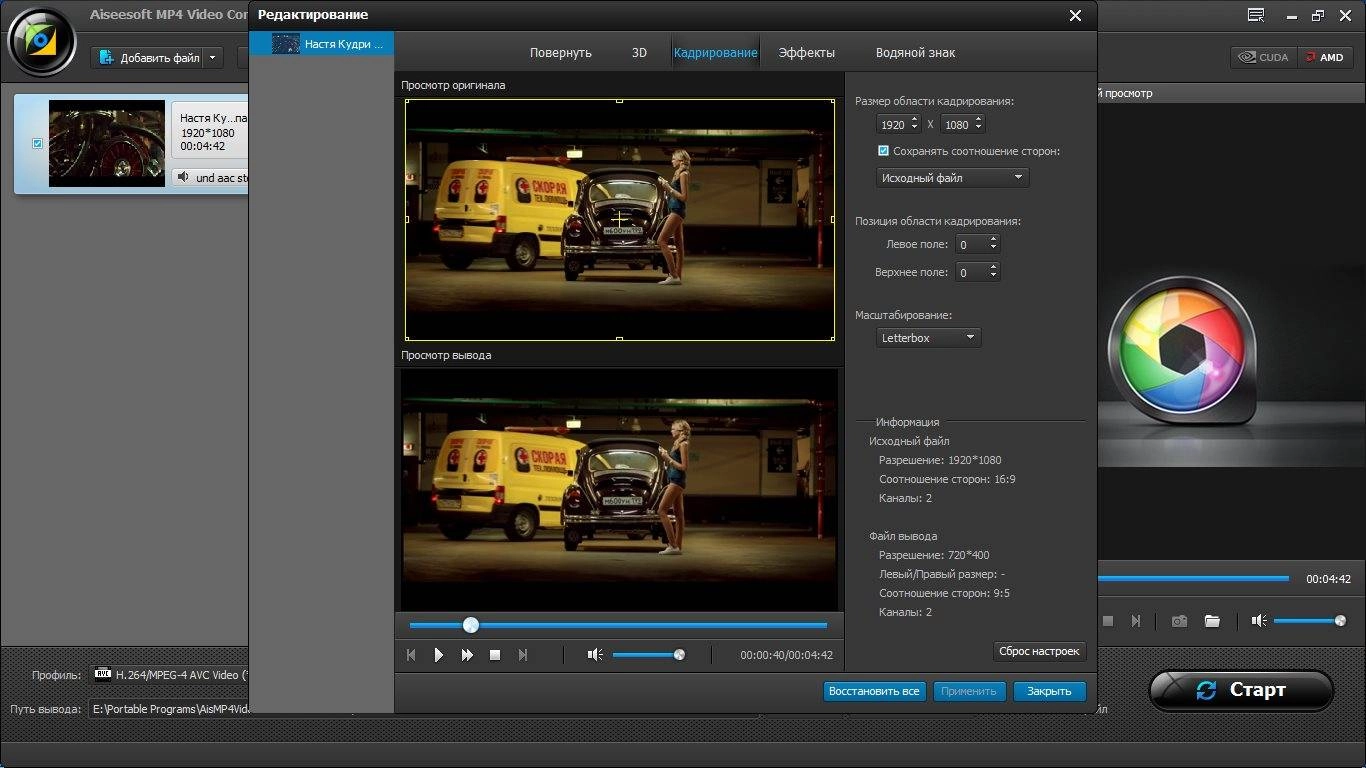The height and width of the screenshot is (768, 1366).
Task: Increase 'Левое поле' value with up arrow
Action: (993, 240)
